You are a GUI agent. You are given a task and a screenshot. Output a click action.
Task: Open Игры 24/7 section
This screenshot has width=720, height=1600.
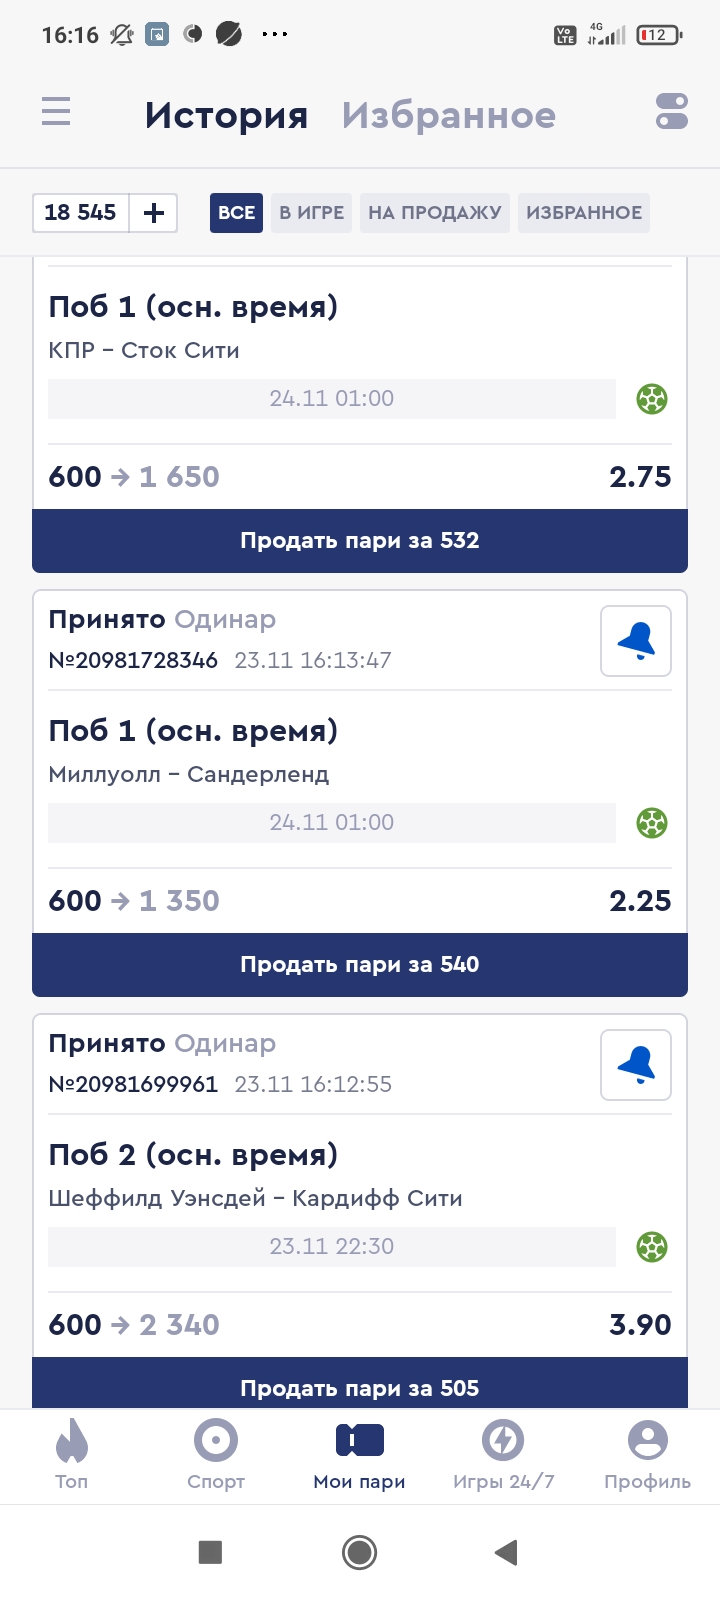[x=503, y=1454]
